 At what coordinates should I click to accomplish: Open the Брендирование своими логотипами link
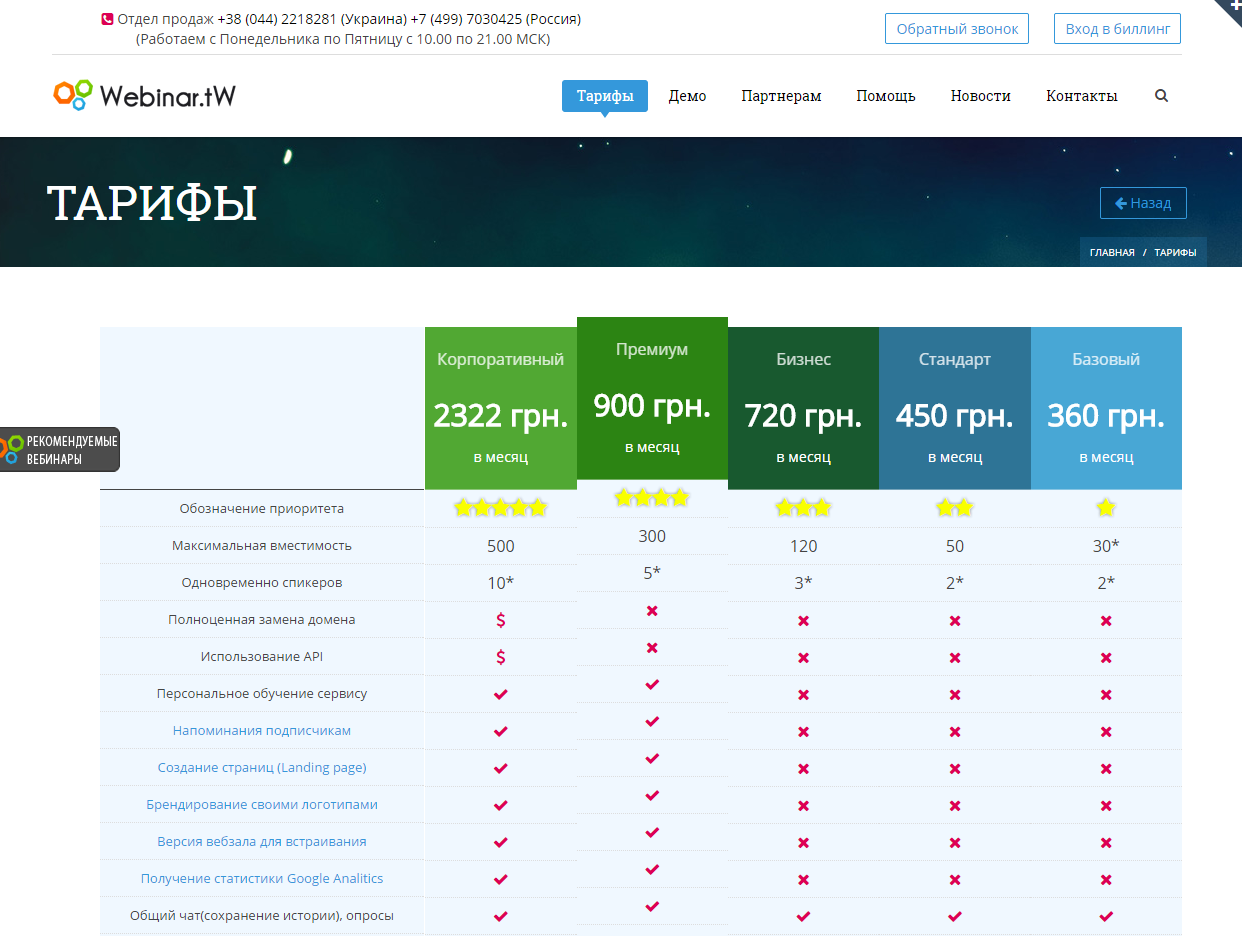point(262,804)
